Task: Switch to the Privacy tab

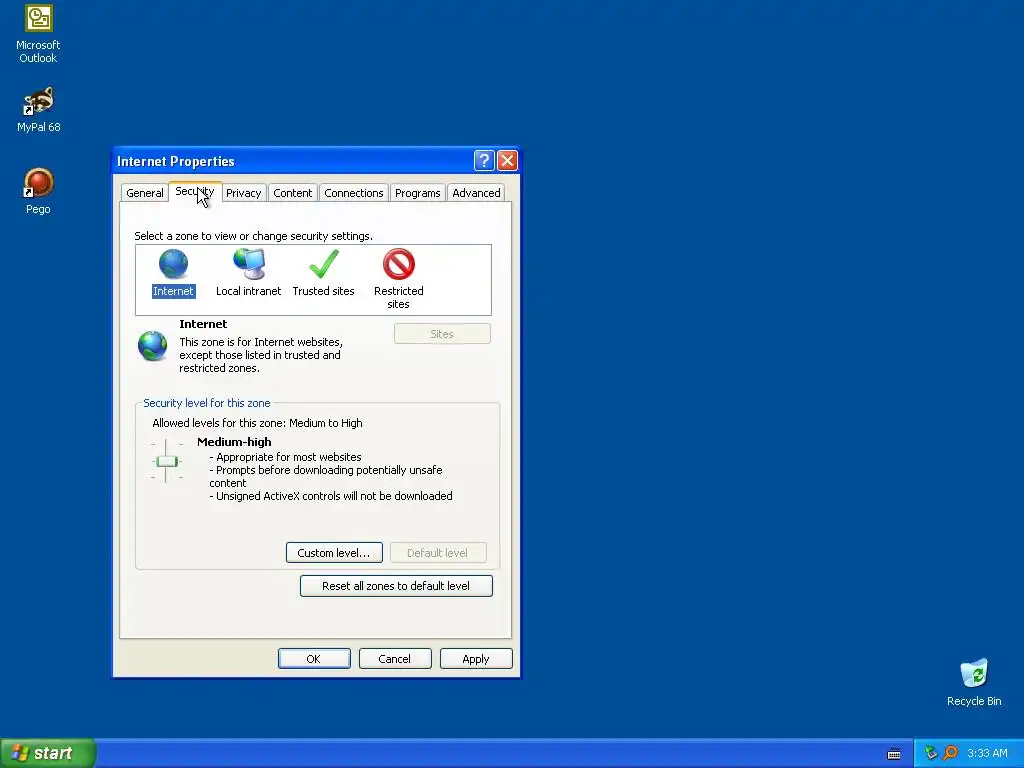Action: tap(244, 193)
